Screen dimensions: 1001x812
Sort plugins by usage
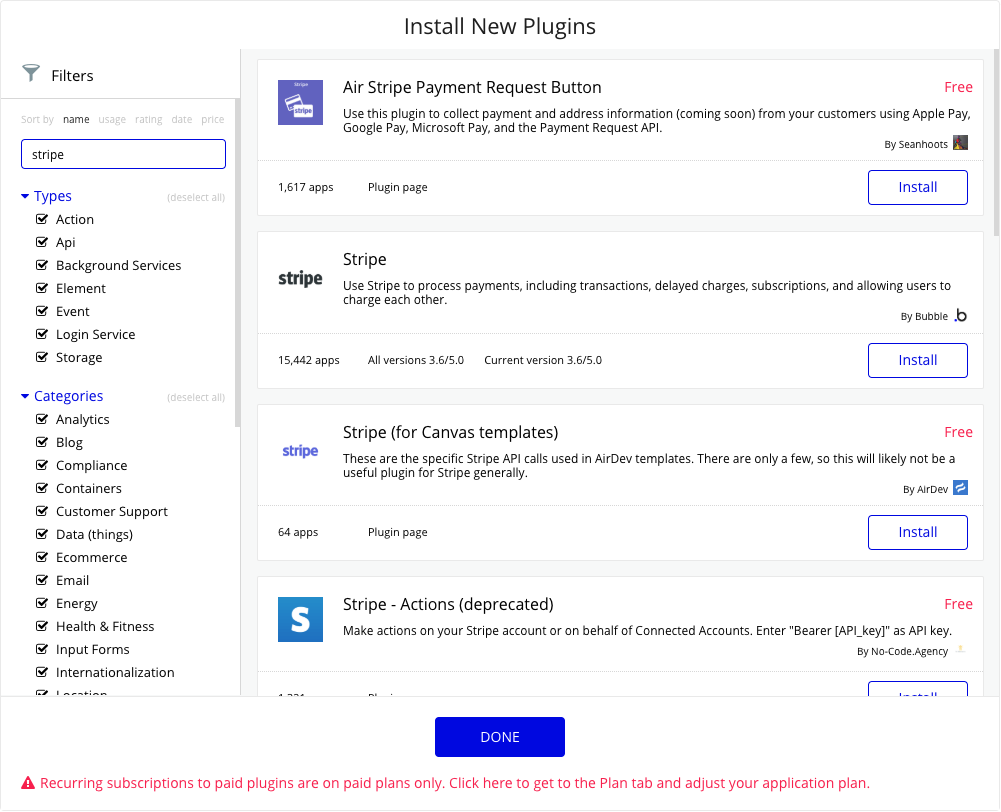pos(112,119)
